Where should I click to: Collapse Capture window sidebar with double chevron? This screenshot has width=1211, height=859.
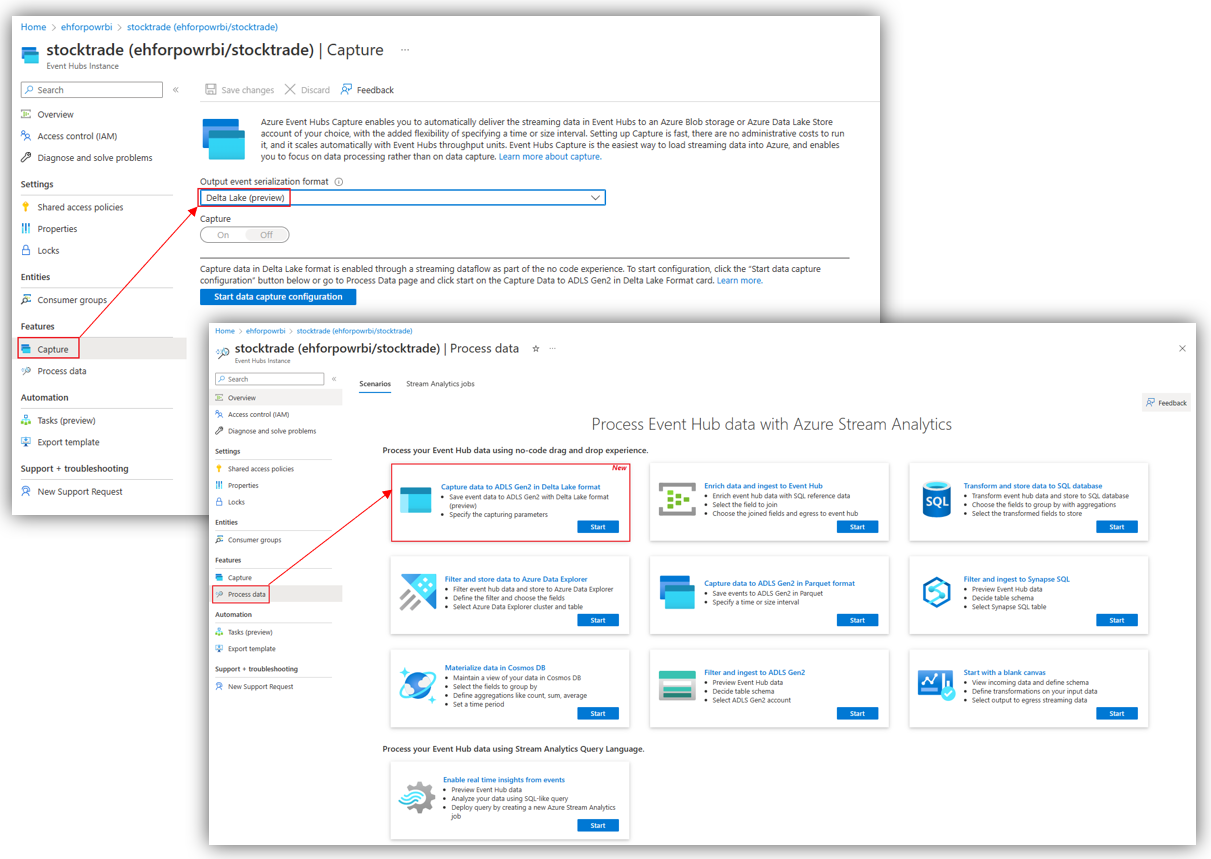tap(176, 90)
